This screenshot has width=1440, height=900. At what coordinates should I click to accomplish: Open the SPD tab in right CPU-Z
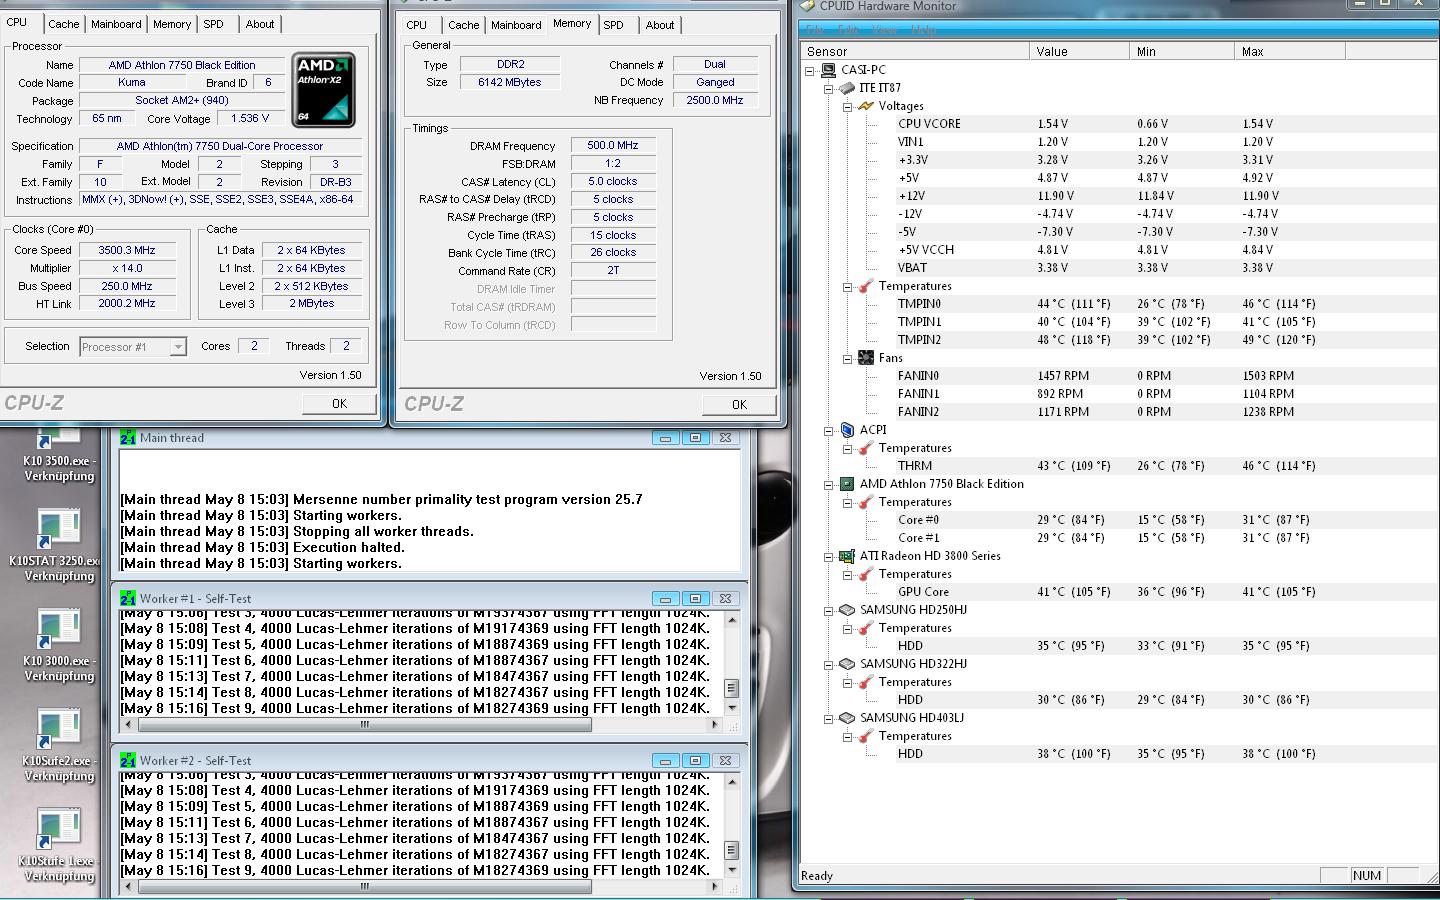click(614, 25)
